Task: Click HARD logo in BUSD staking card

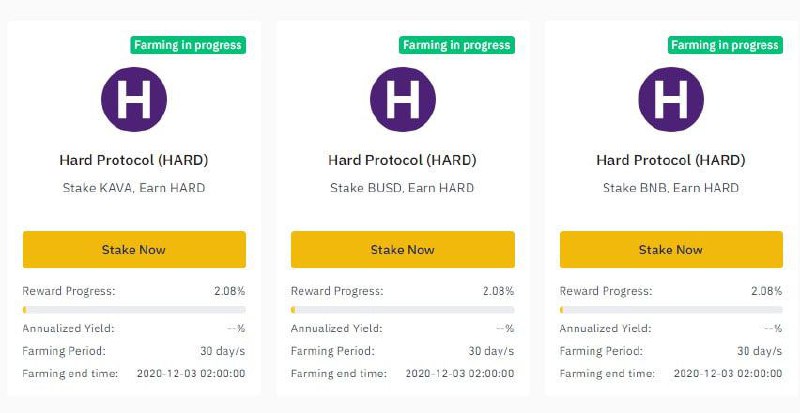Action: click(402, 99)
